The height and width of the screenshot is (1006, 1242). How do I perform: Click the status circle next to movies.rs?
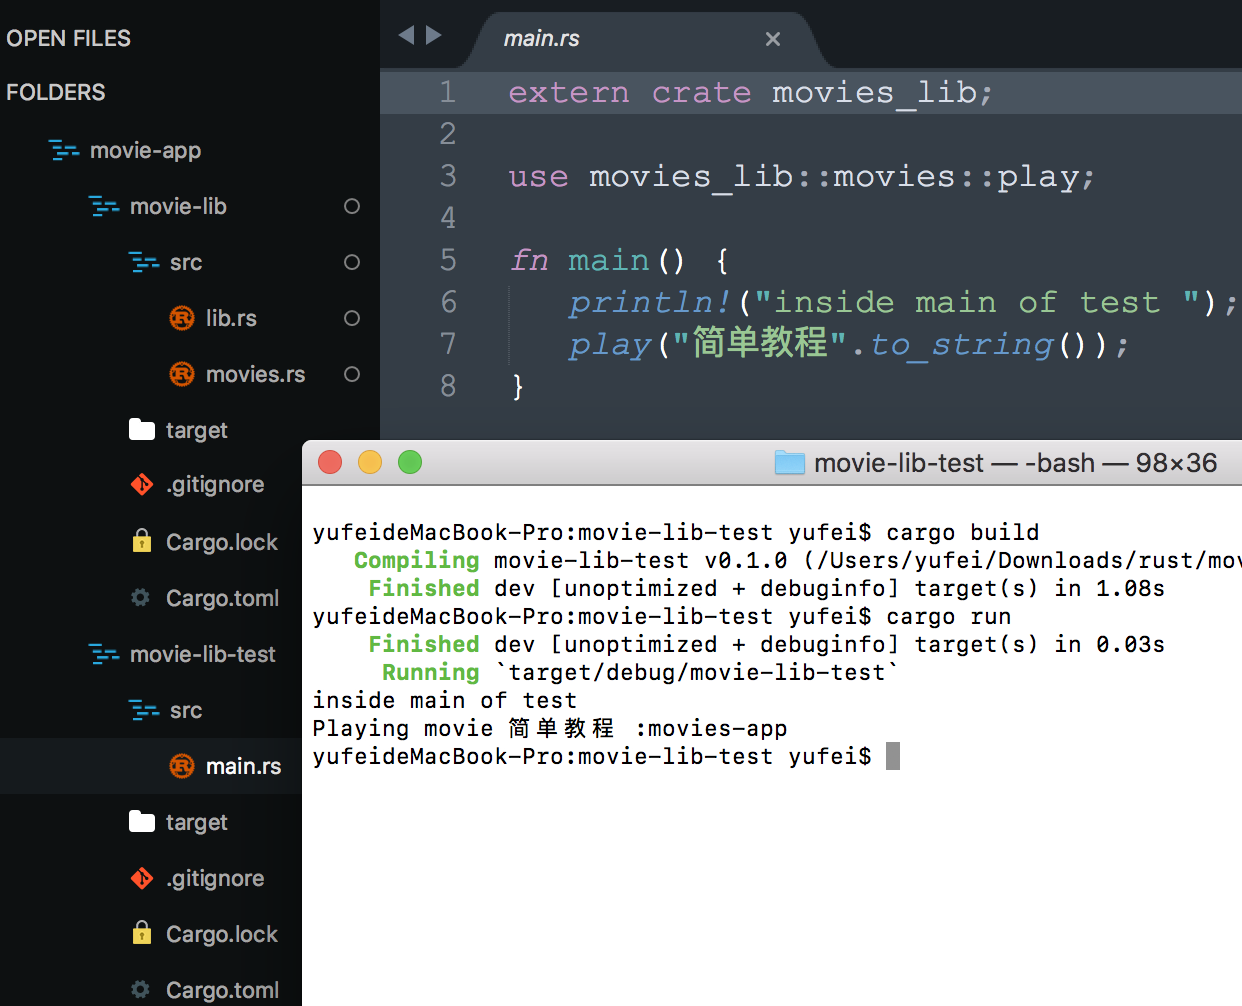(352, 374)
